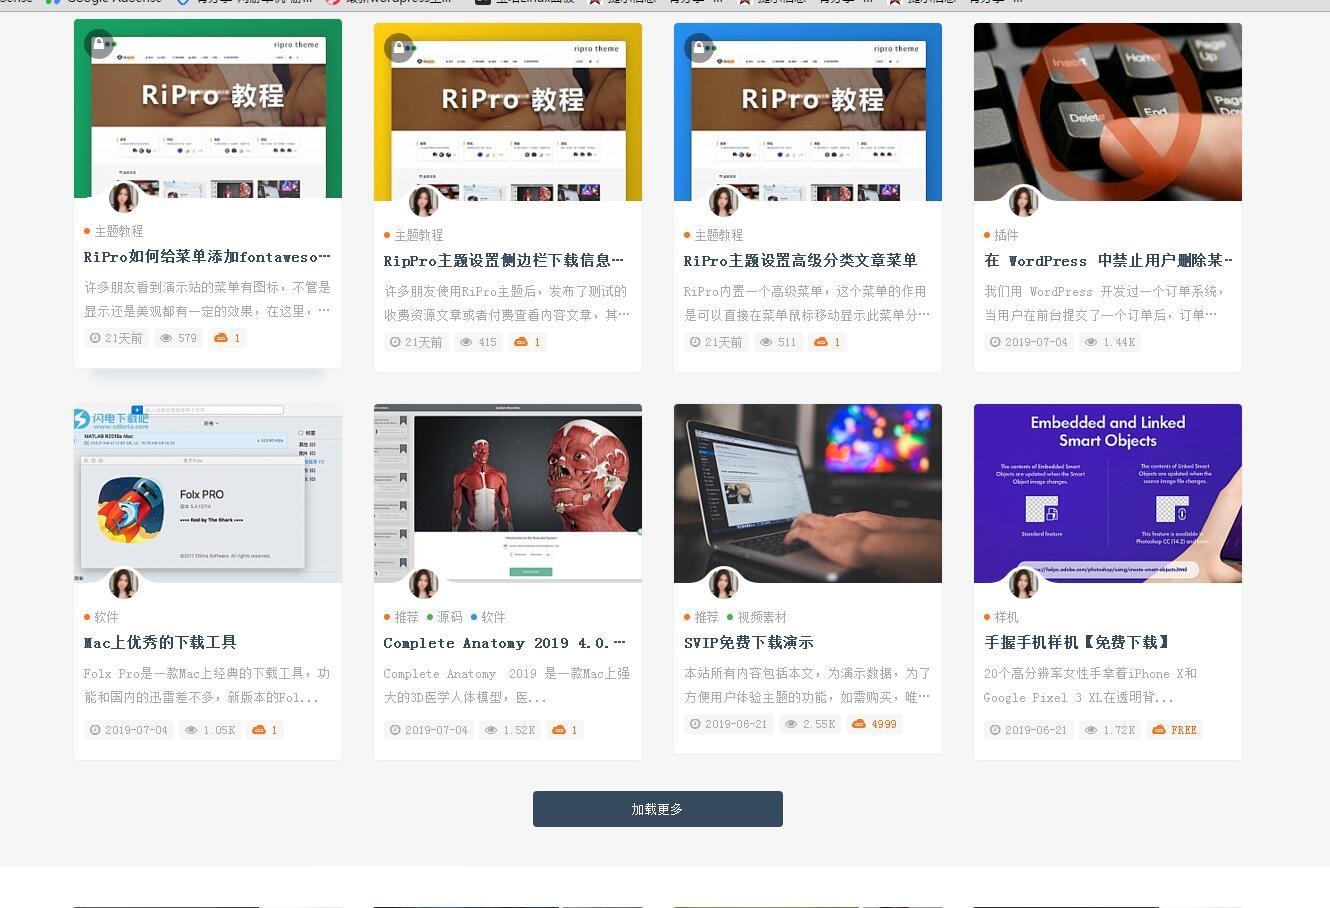The height and width of the screenshot is (908, 1330).
Task: Click the eye views icon showing 415
Action: (x=466, y=342)
